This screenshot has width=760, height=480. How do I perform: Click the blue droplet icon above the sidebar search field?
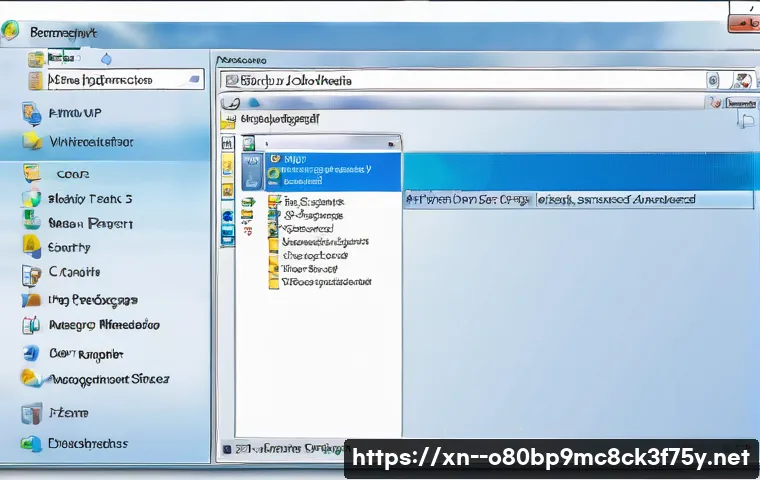[106, 59]
